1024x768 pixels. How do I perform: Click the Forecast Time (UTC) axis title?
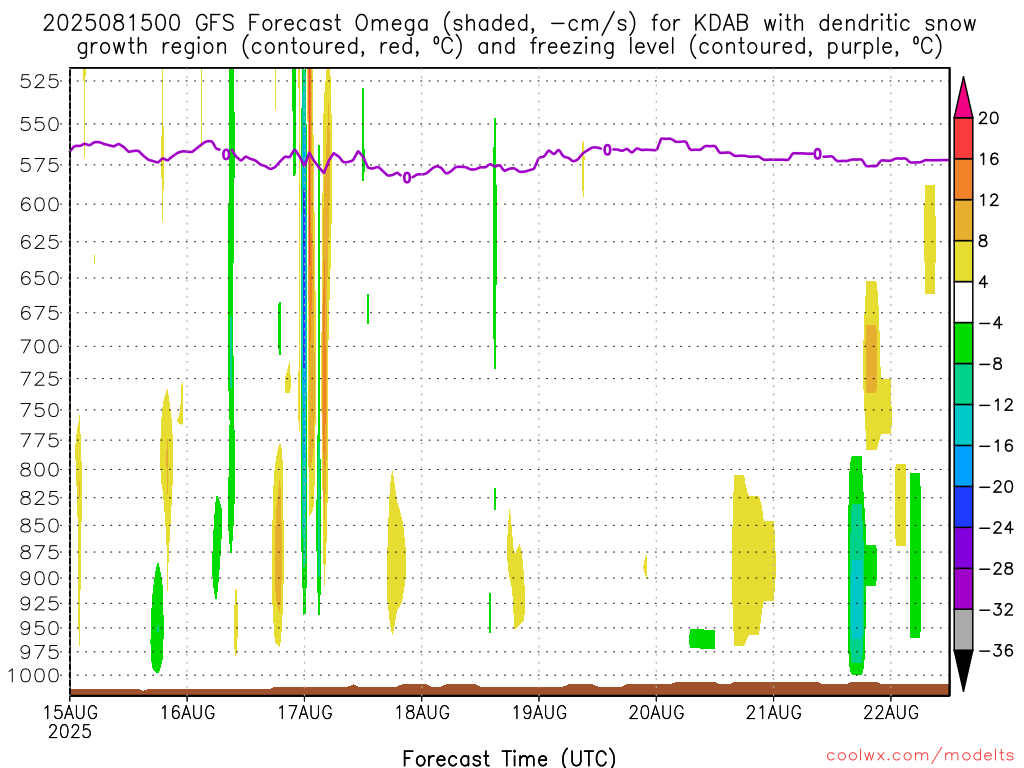click(x=509, y=758)
